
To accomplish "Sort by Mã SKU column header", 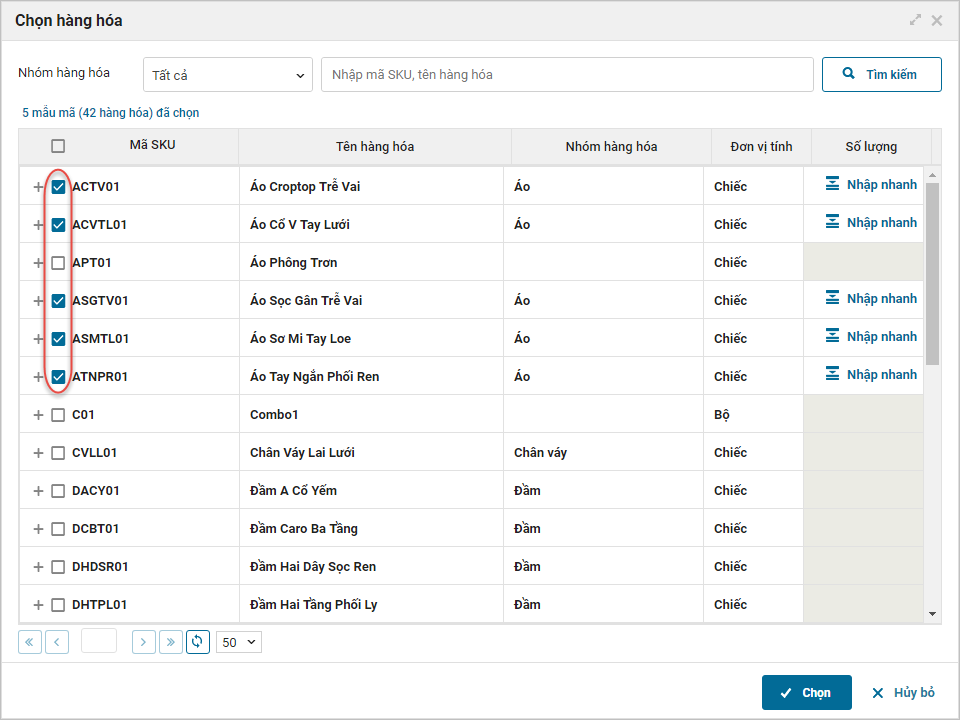I will [152, 145].
